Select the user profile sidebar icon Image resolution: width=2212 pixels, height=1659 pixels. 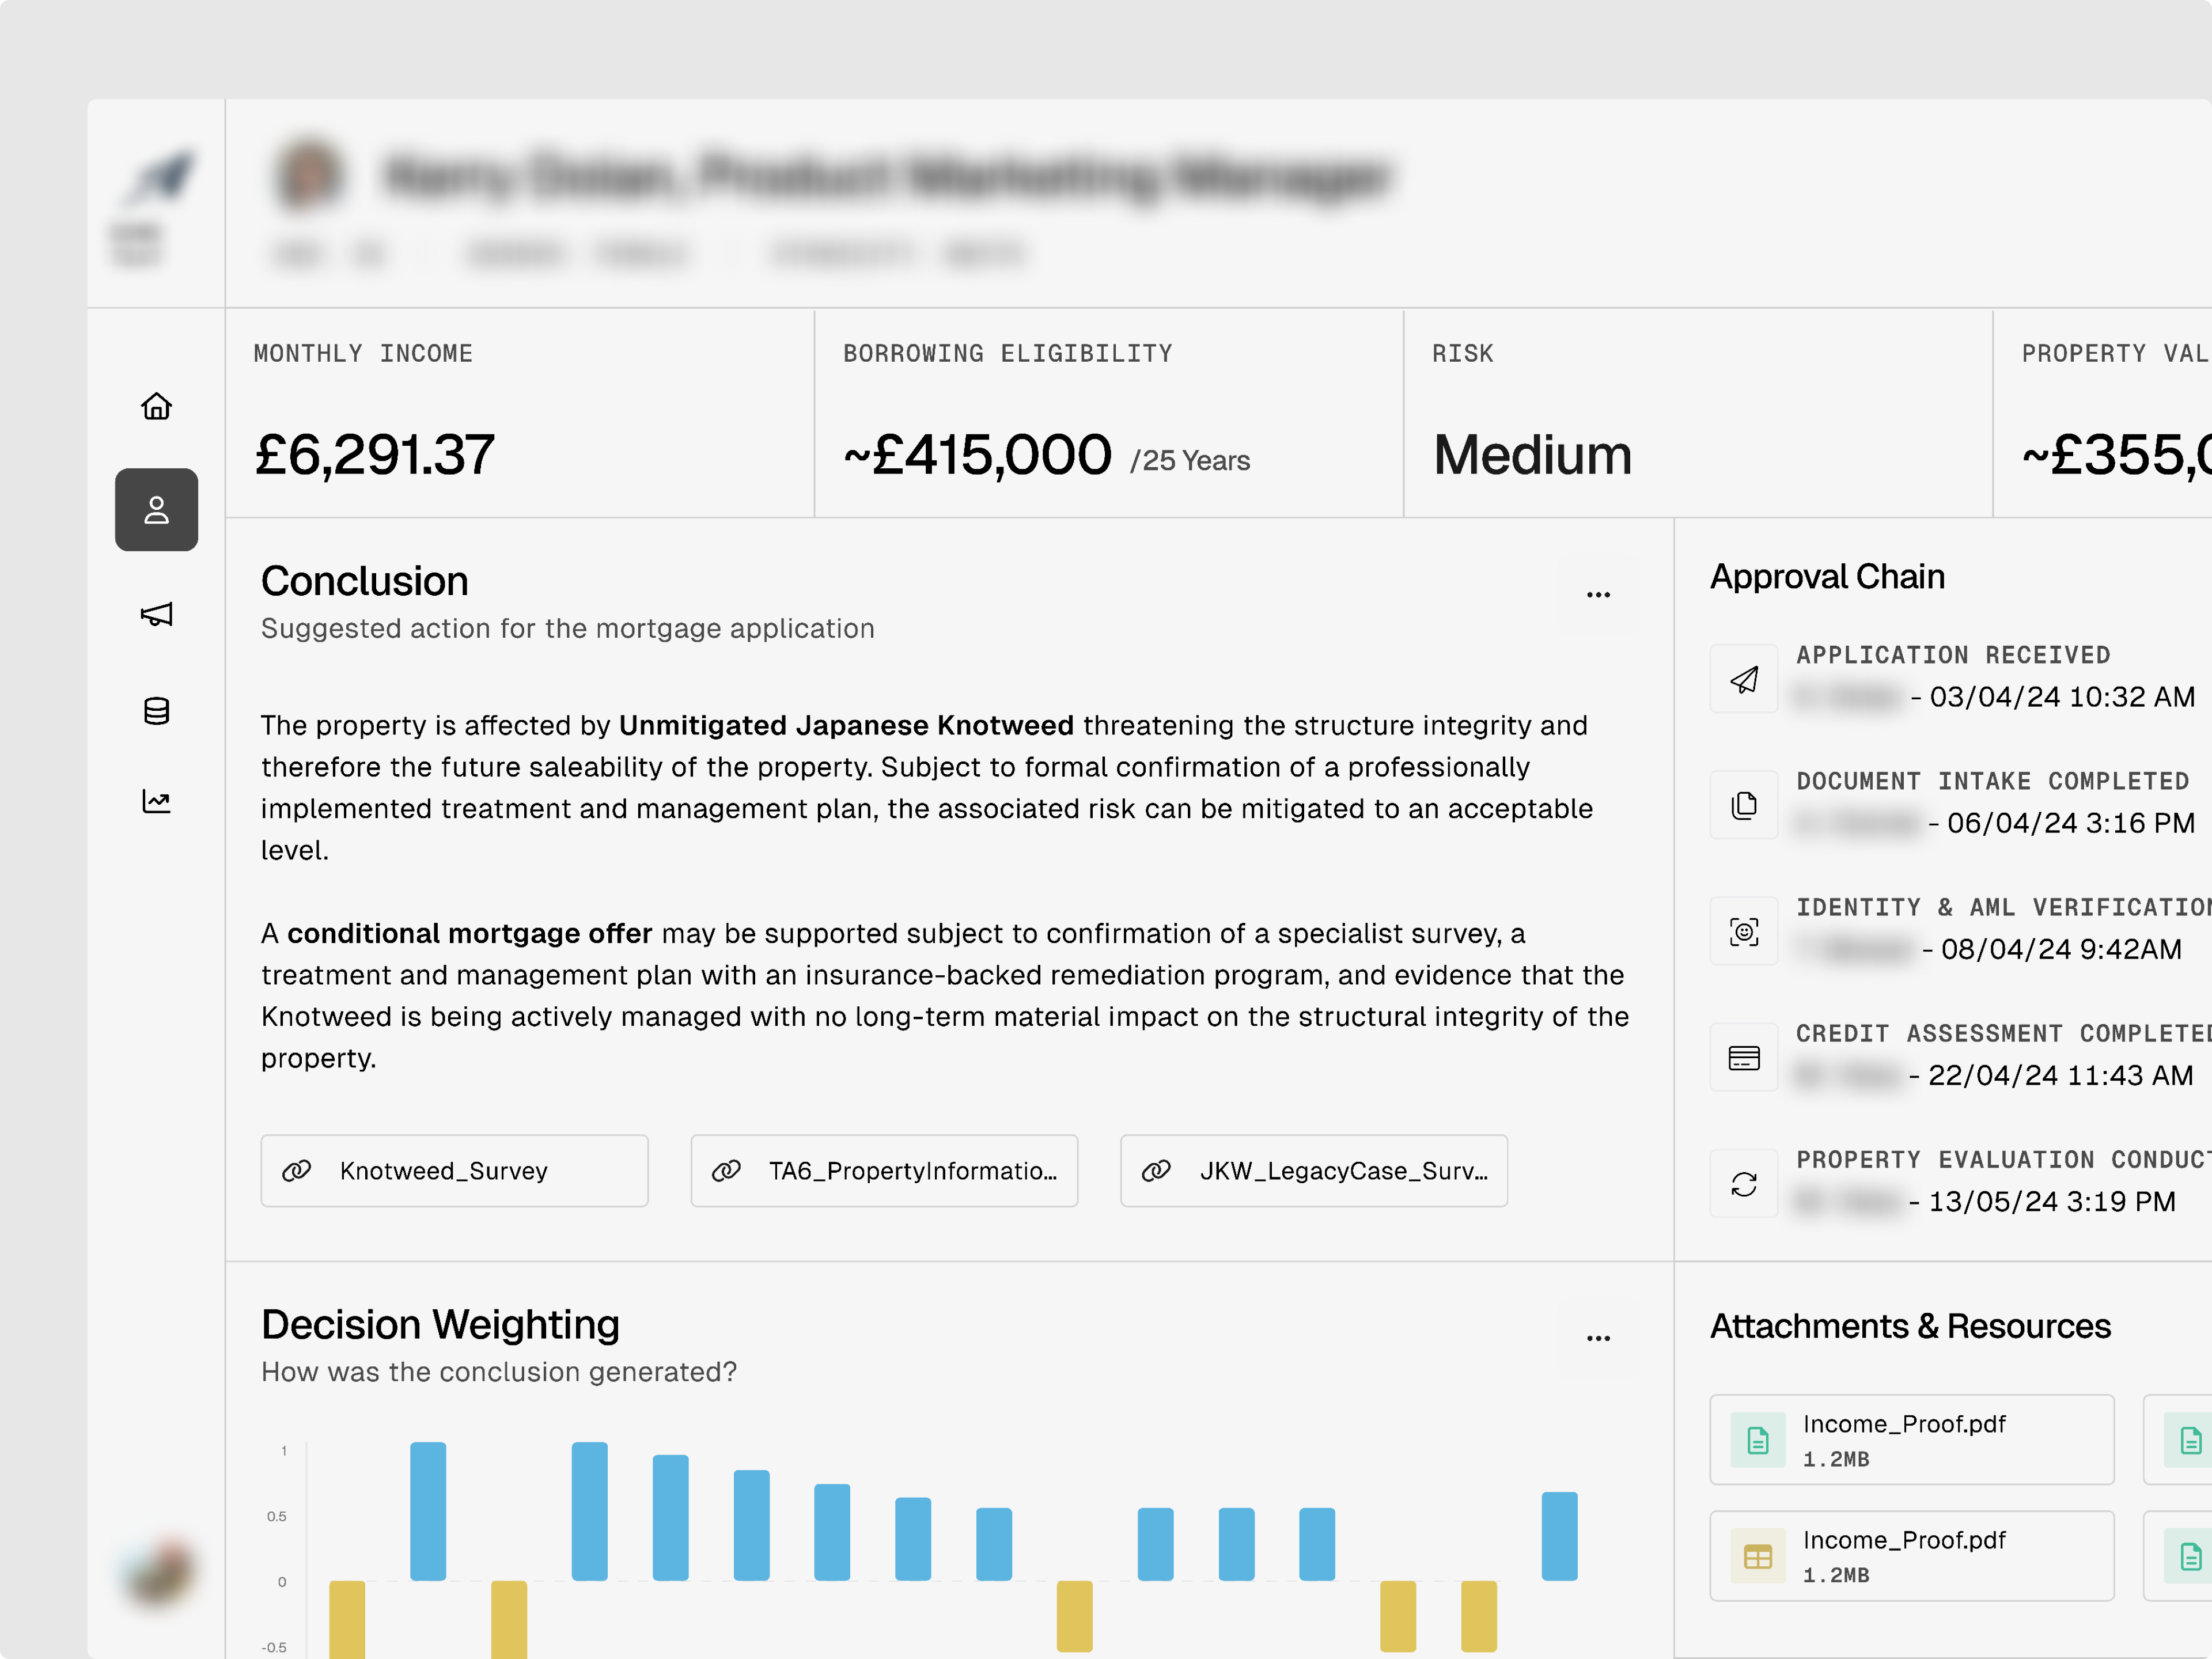(x=156, y=510)
